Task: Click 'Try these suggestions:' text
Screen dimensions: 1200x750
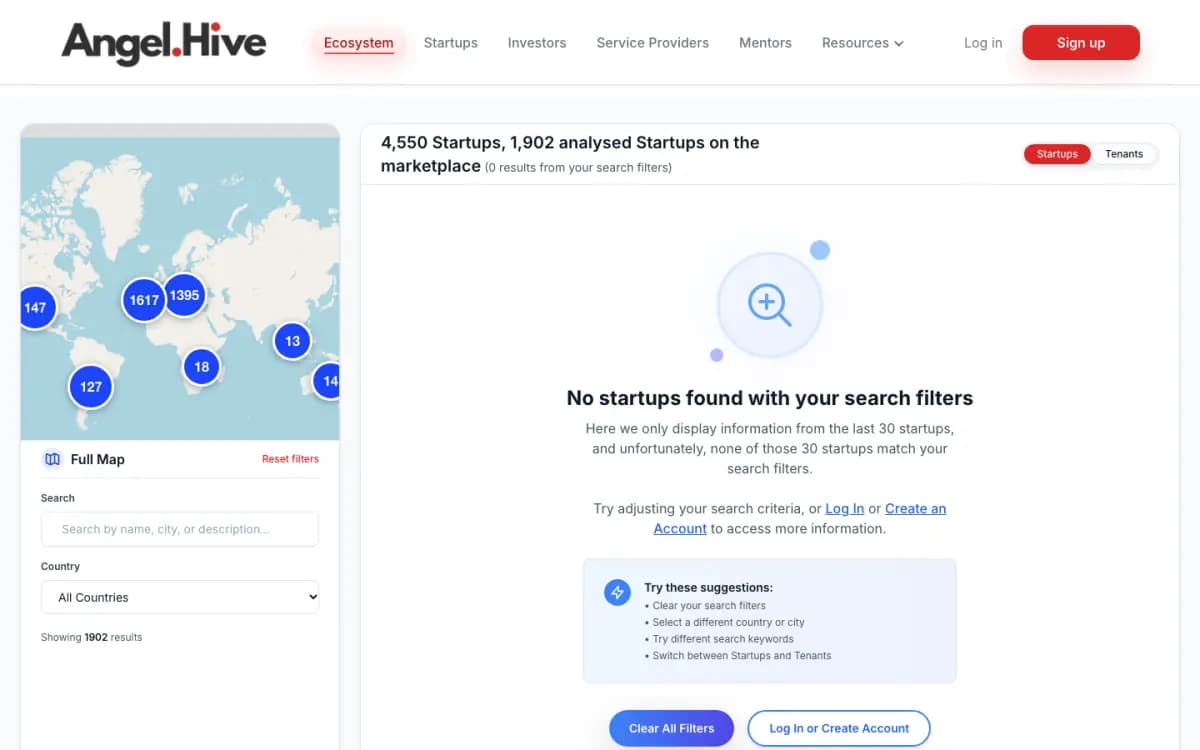Action: 709,588
